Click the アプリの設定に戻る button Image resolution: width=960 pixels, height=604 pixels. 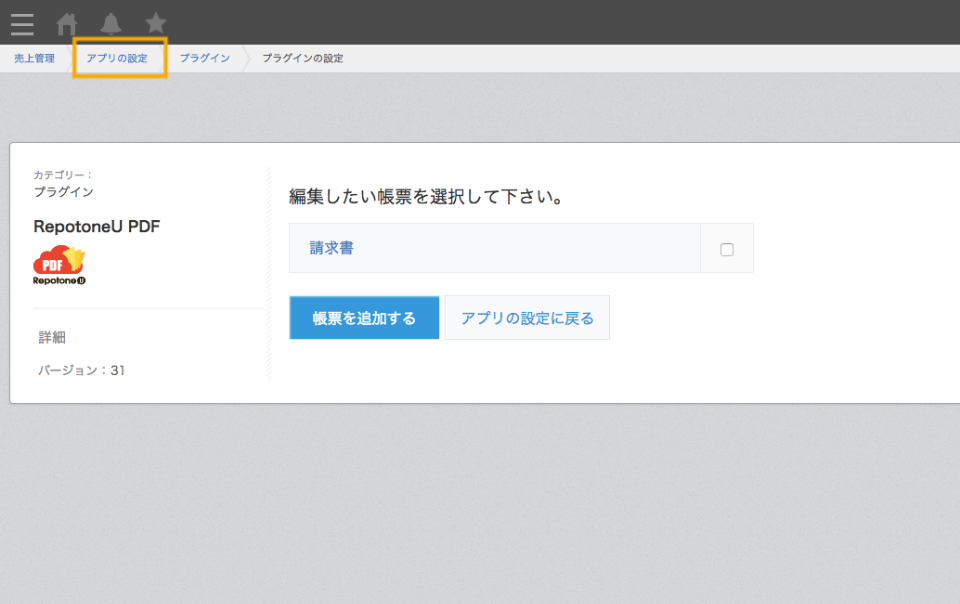527,318
